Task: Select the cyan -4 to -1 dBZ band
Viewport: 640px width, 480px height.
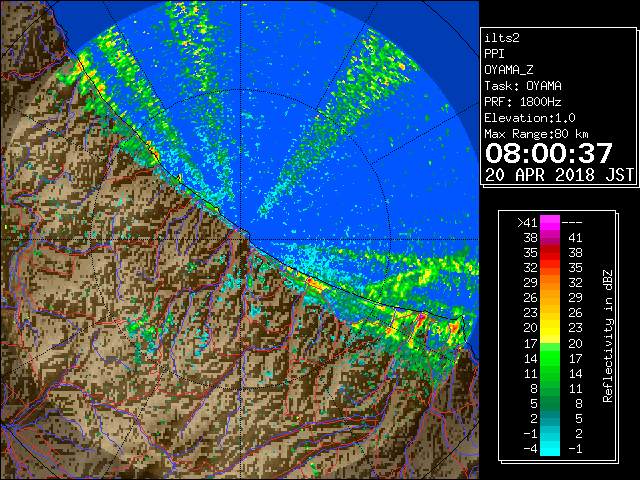Action: pos(550,448)
